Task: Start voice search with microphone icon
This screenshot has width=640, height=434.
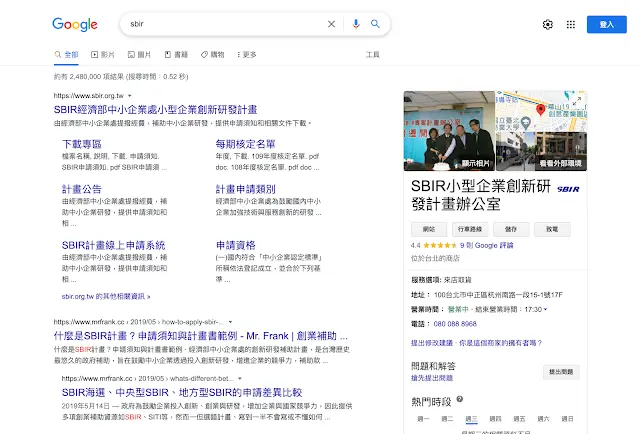Action: pyautogui.click(x=356, y=24)
